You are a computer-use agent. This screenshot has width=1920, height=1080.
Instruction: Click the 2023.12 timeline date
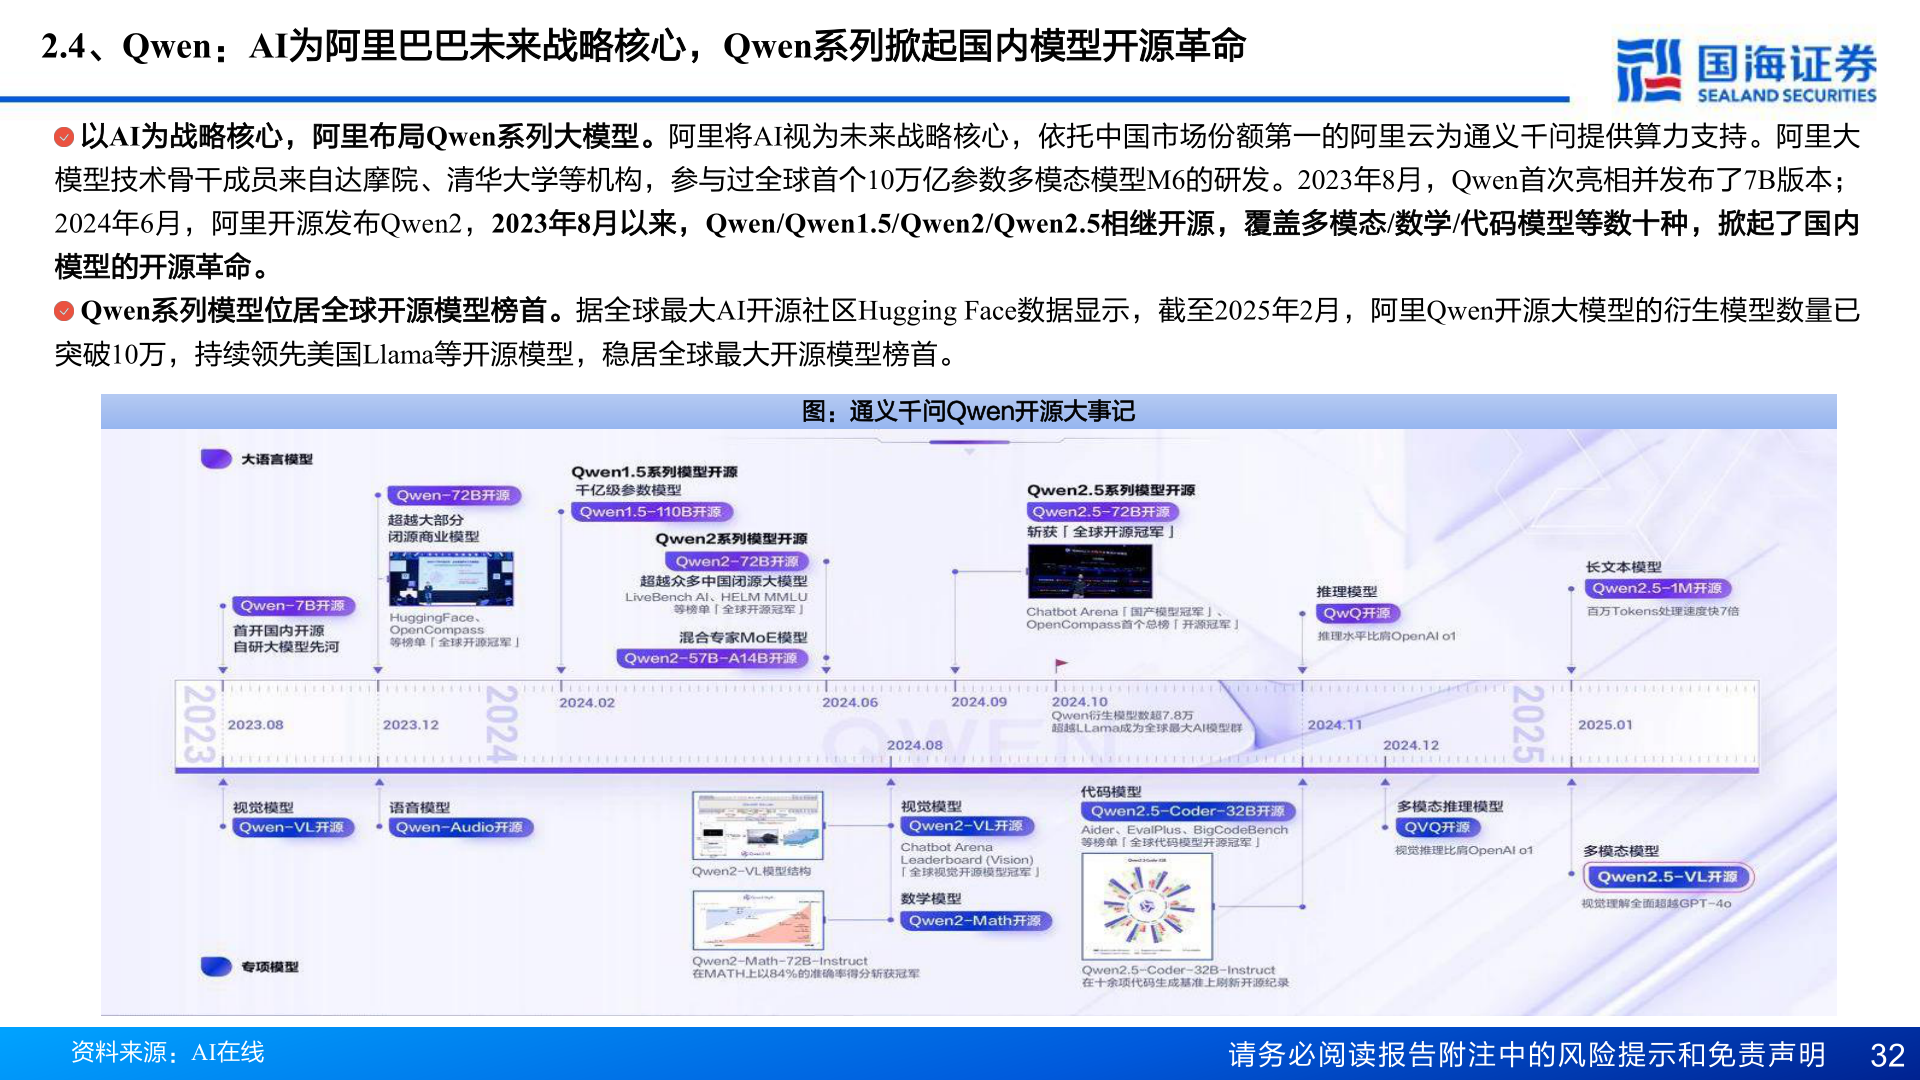411,724
